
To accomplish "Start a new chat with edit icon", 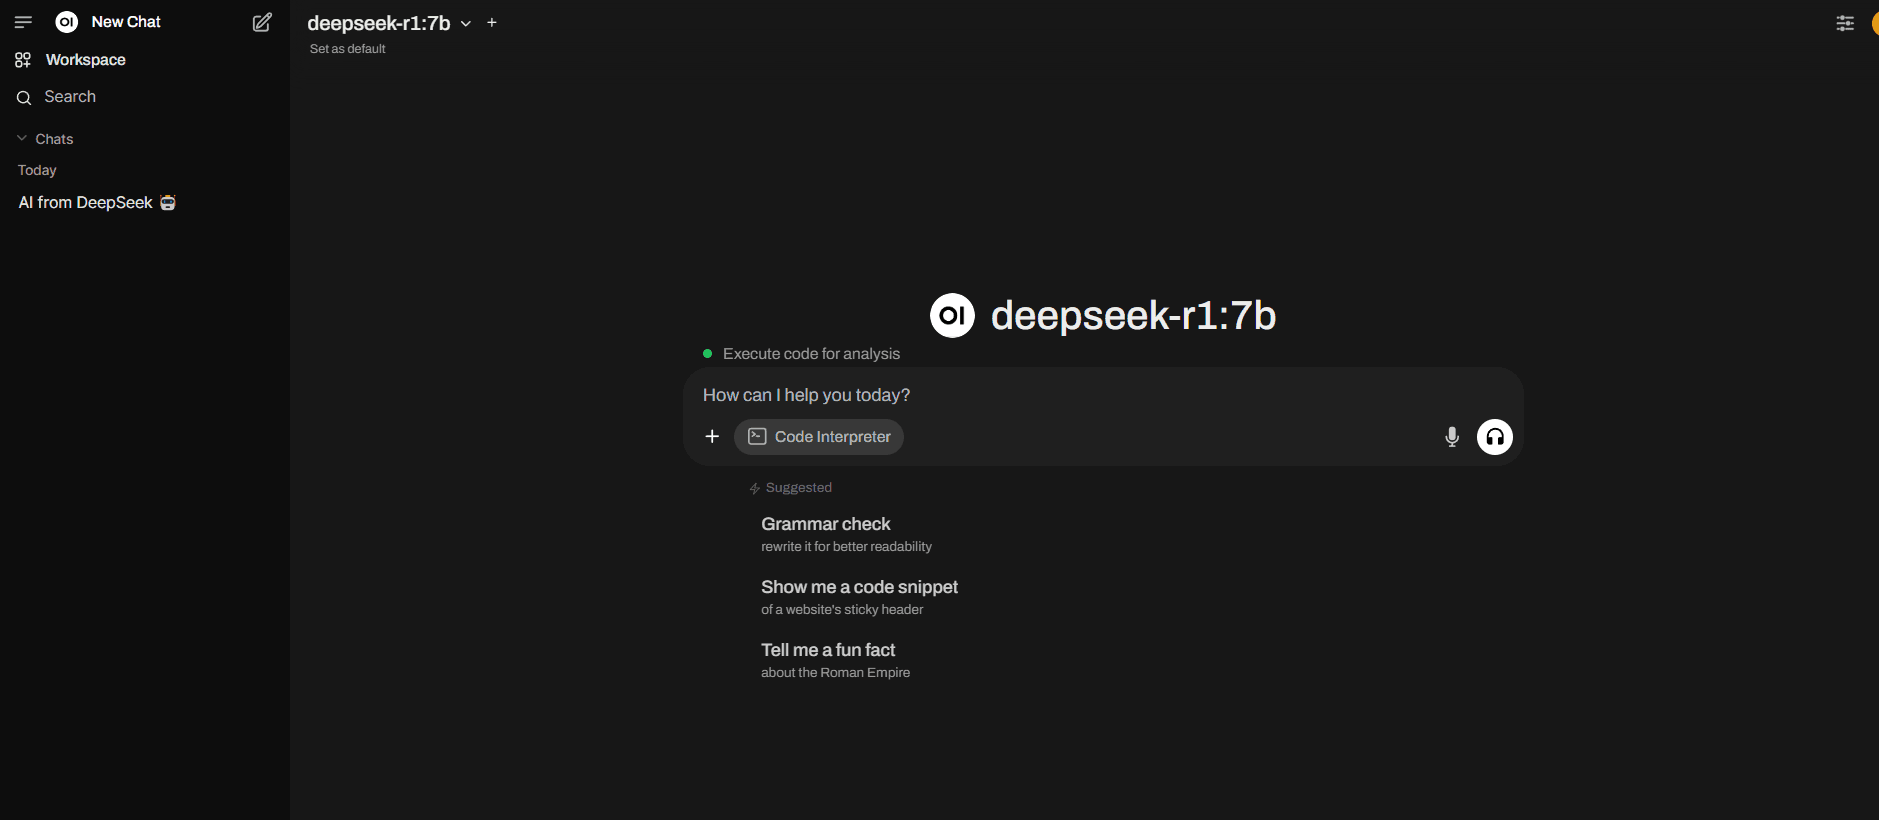I will pyautogui.click(x=262, y=22).
